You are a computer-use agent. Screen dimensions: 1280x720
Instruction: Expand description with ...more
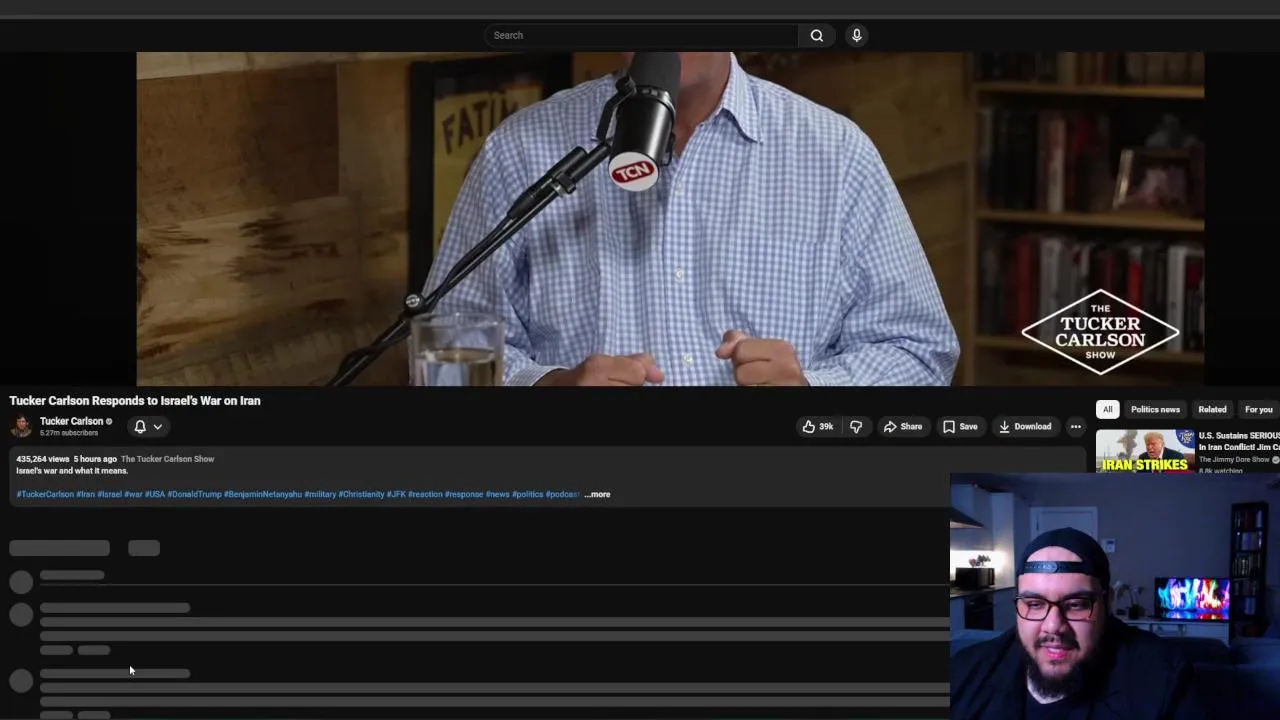(597, 494)
